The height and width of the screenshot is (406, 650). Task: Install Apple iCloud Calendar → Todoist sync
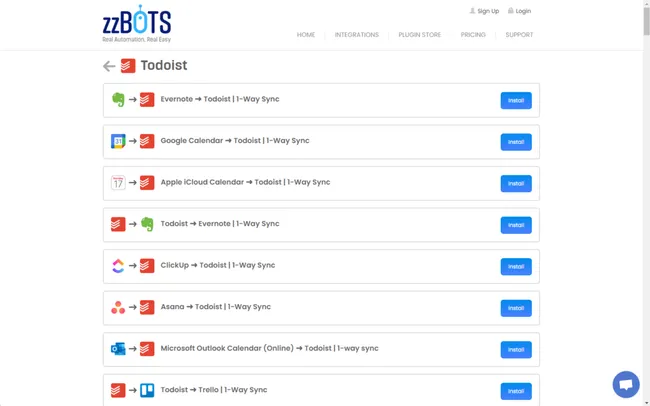pyautogui.click(x=516, y=183)
